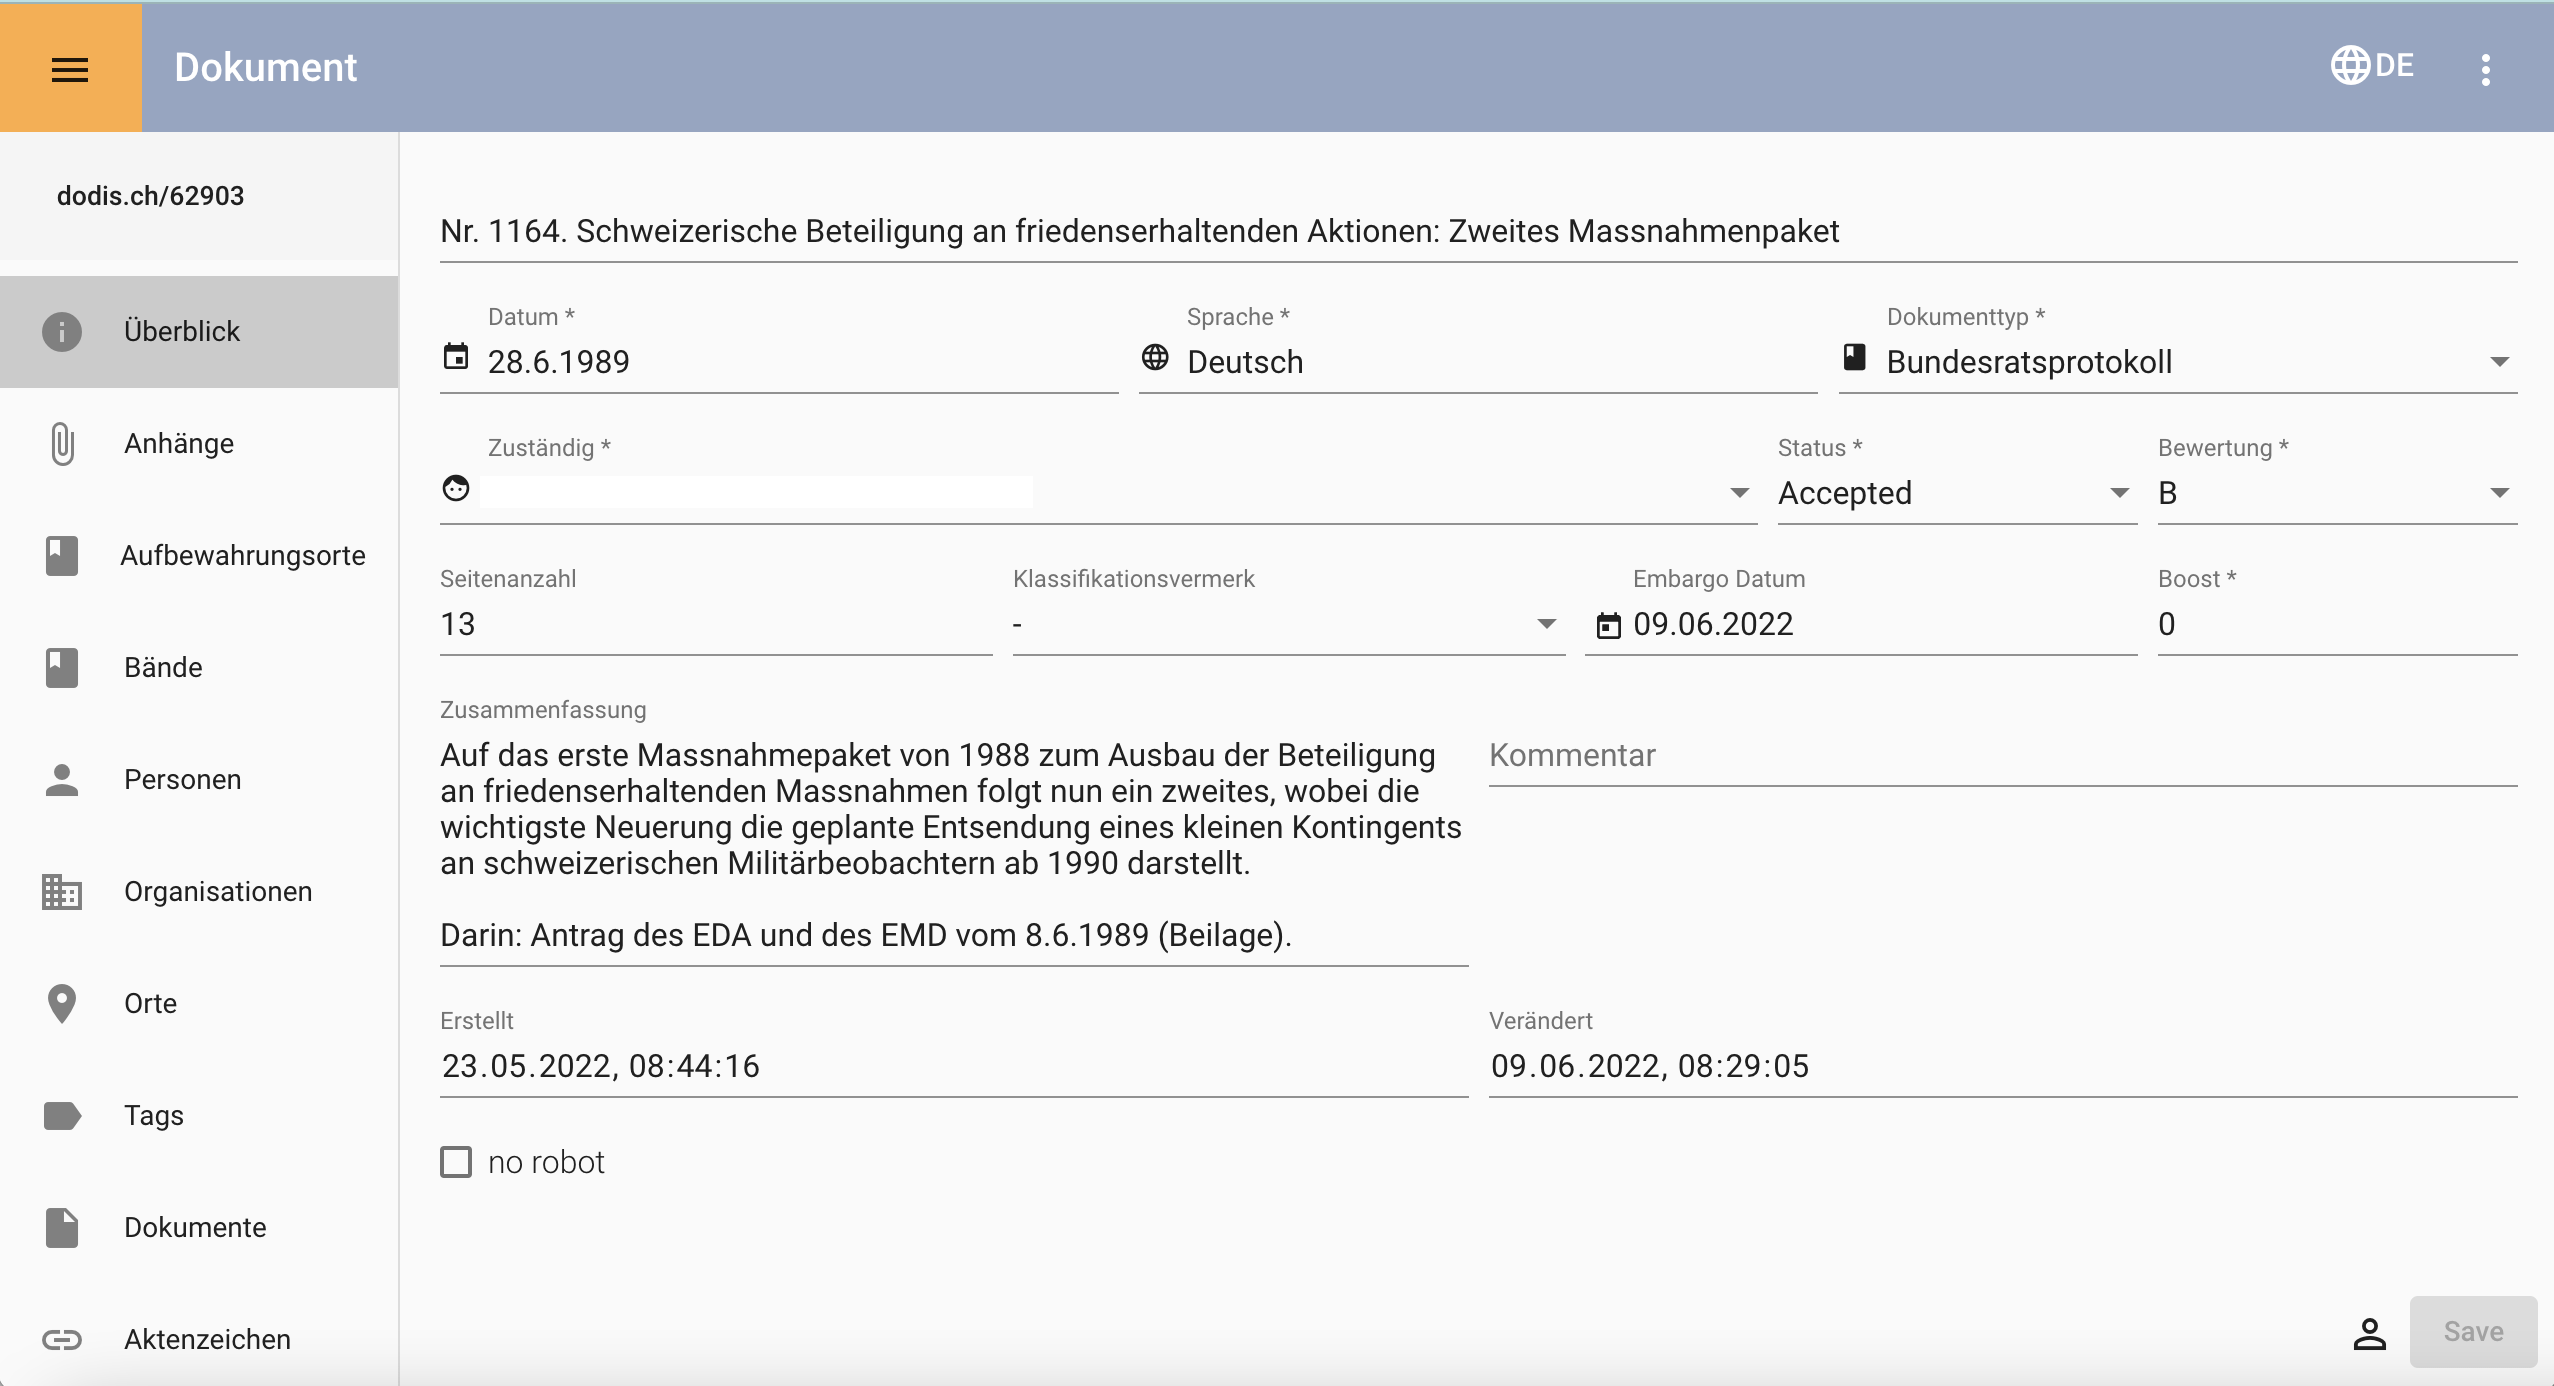Click the dodis.ch/62903 link

[x=150, y=196]
